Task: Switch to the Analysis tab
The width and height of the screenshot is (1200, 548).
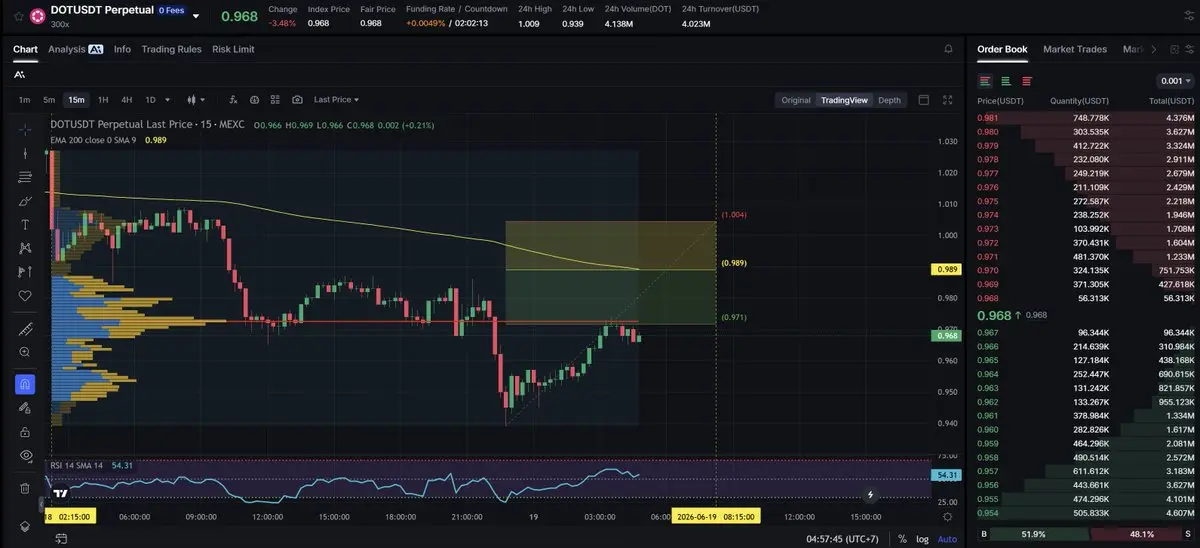Action: (x=76, y=49)
